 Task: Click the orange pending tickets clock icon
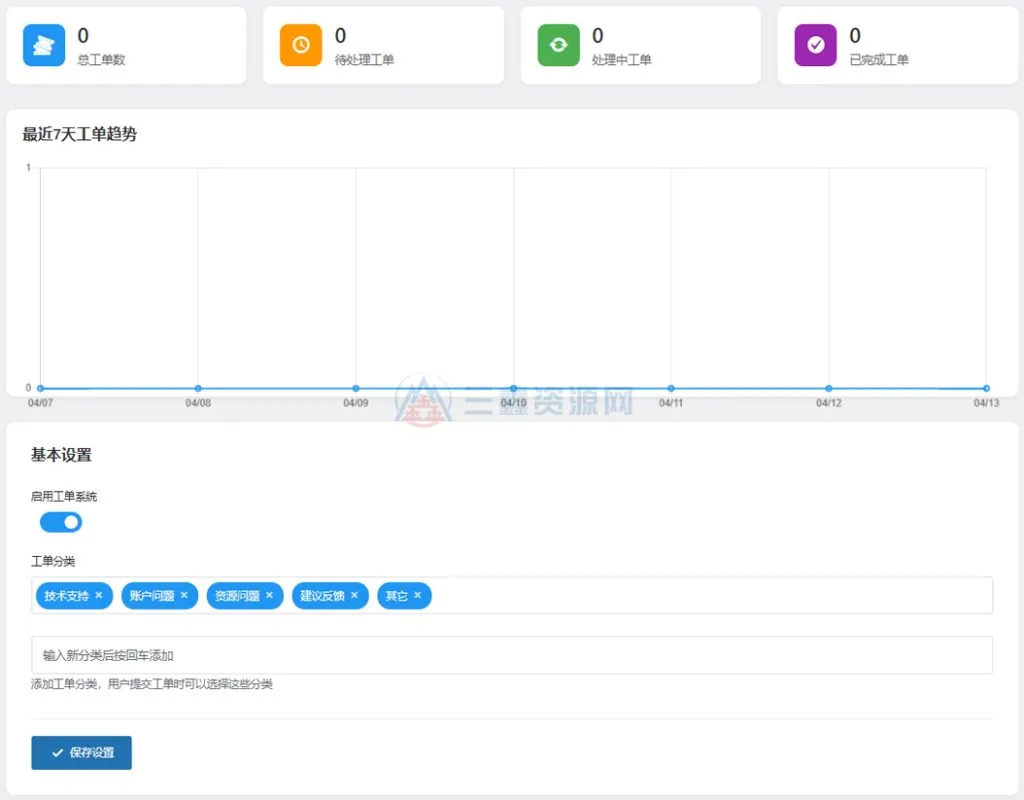click(300, 45)
